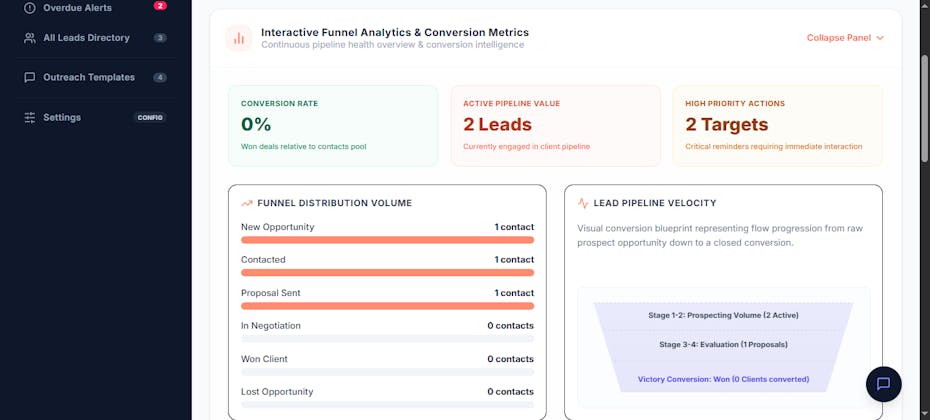930x420 pixels.
Task: Collapse the funnel analytics panel
Action: click(845, 38)
